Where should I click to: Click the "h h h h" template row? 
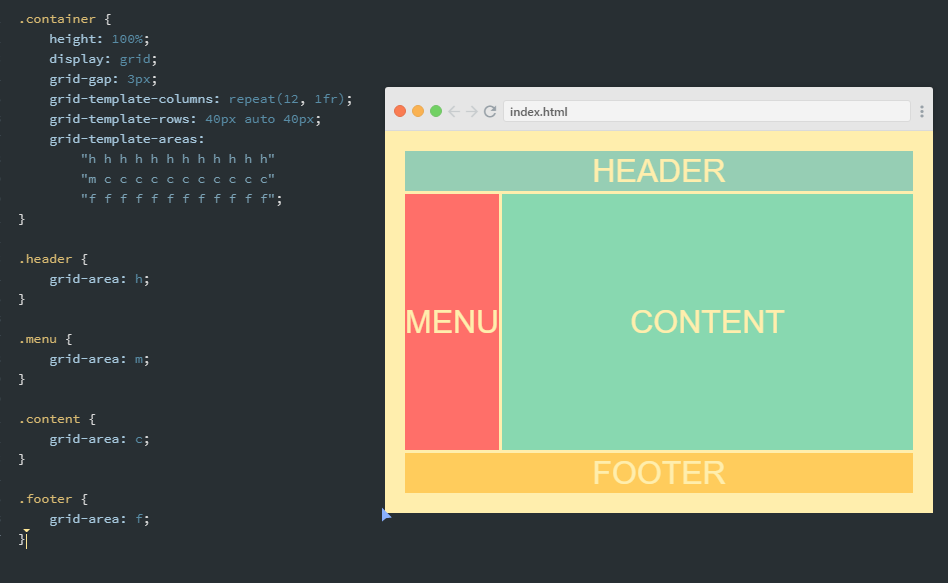click(x=178, y=159)
